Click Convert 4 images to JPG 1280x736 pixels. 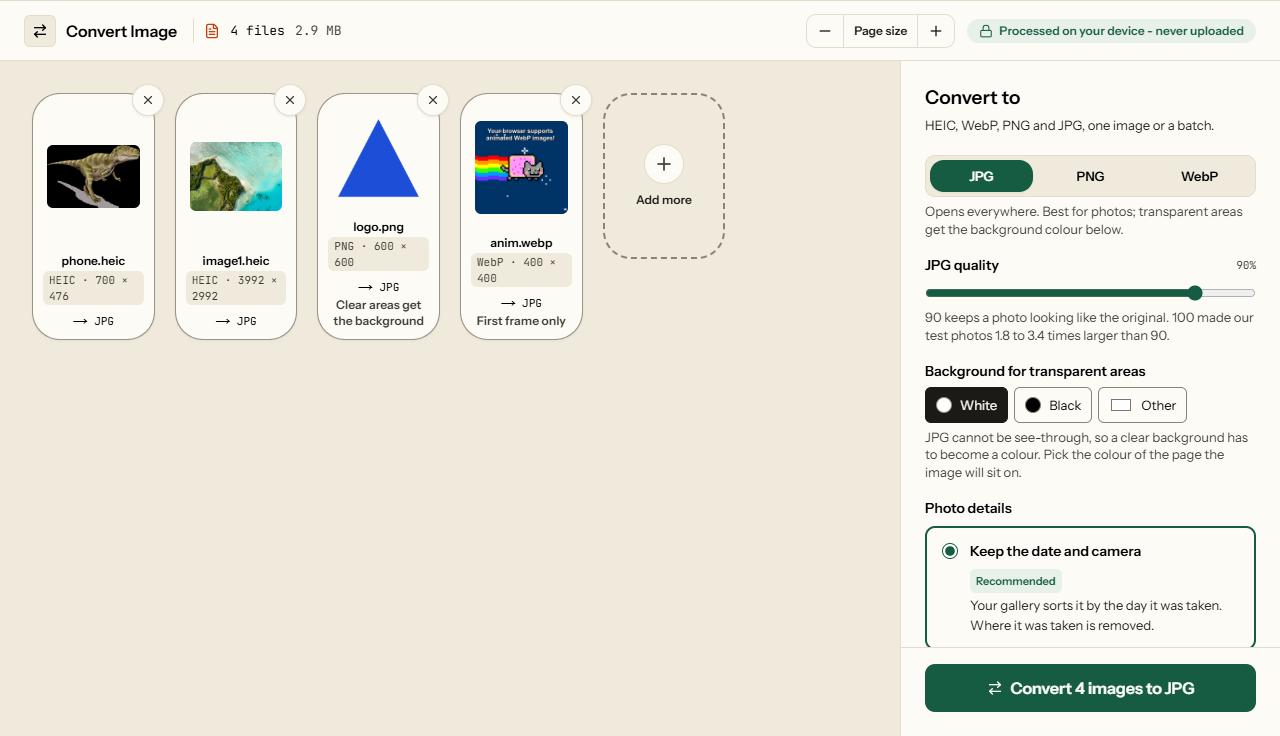(1090, 688)
